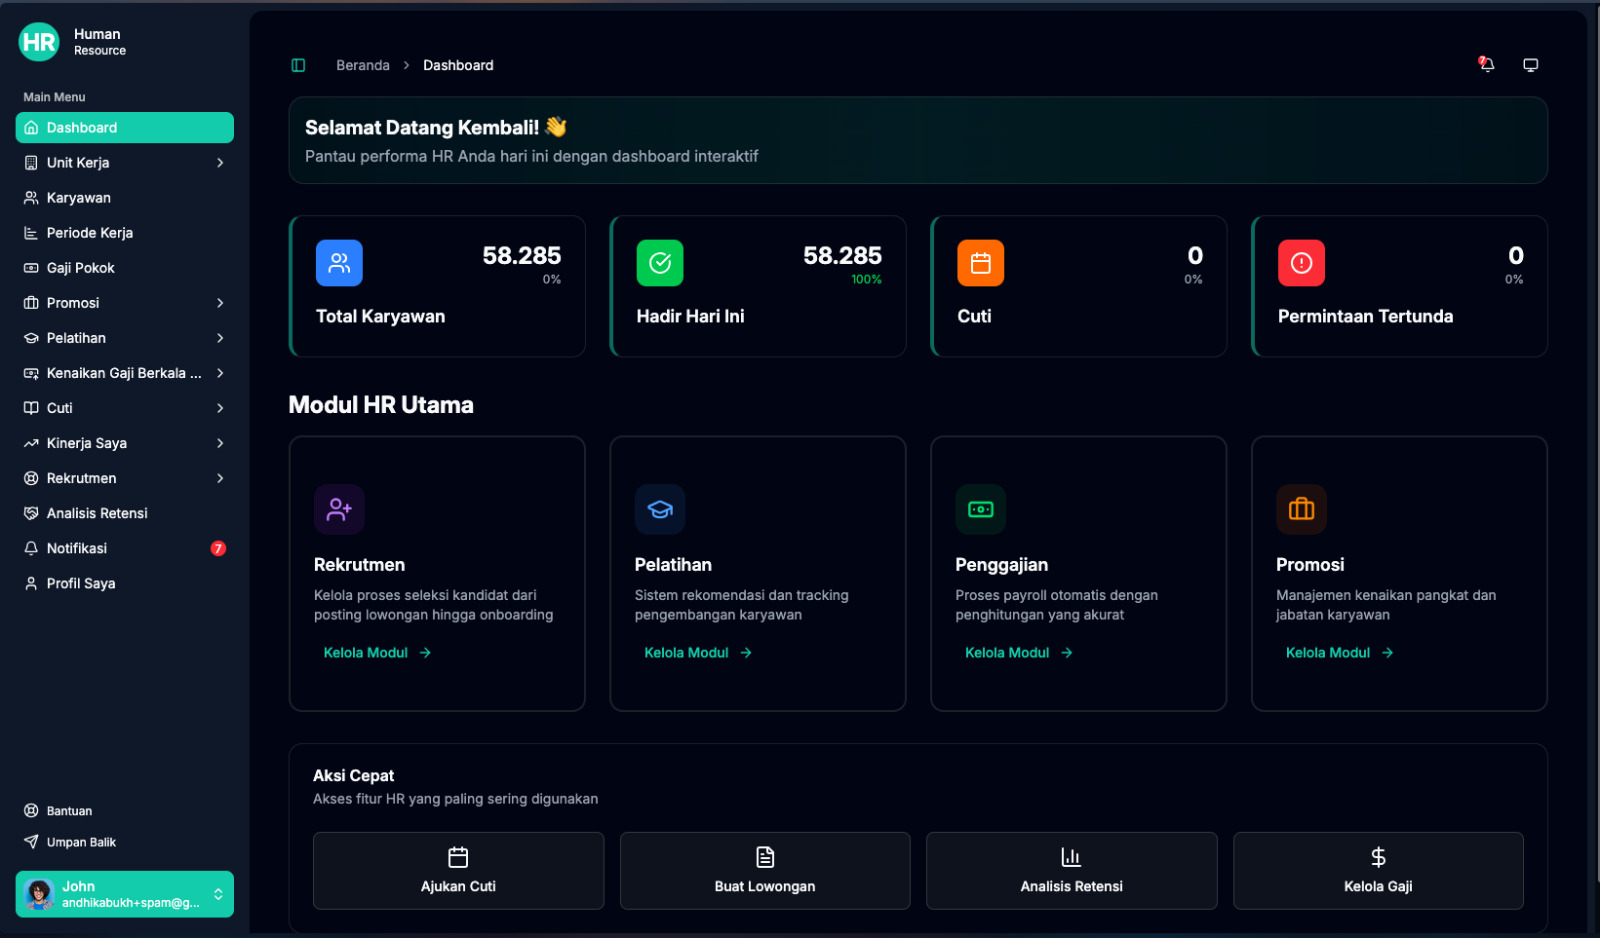Open Karyawan in the main menu
This screenshot has height=938, width=1600.
coord(79,198)
